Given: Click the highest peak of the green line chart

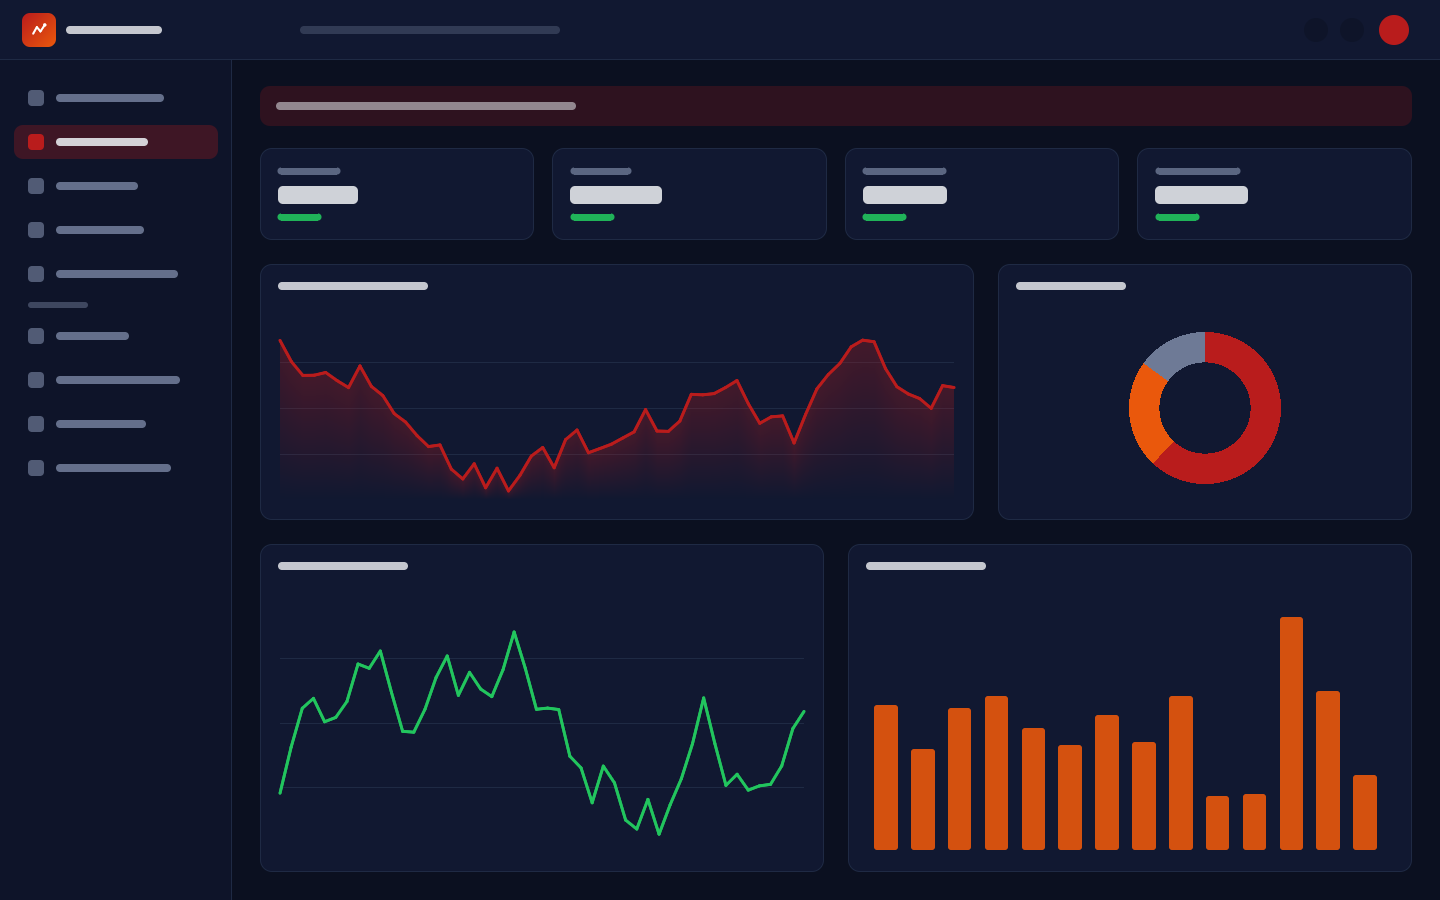Looking at the screenshot, I should tap(514, 632).
